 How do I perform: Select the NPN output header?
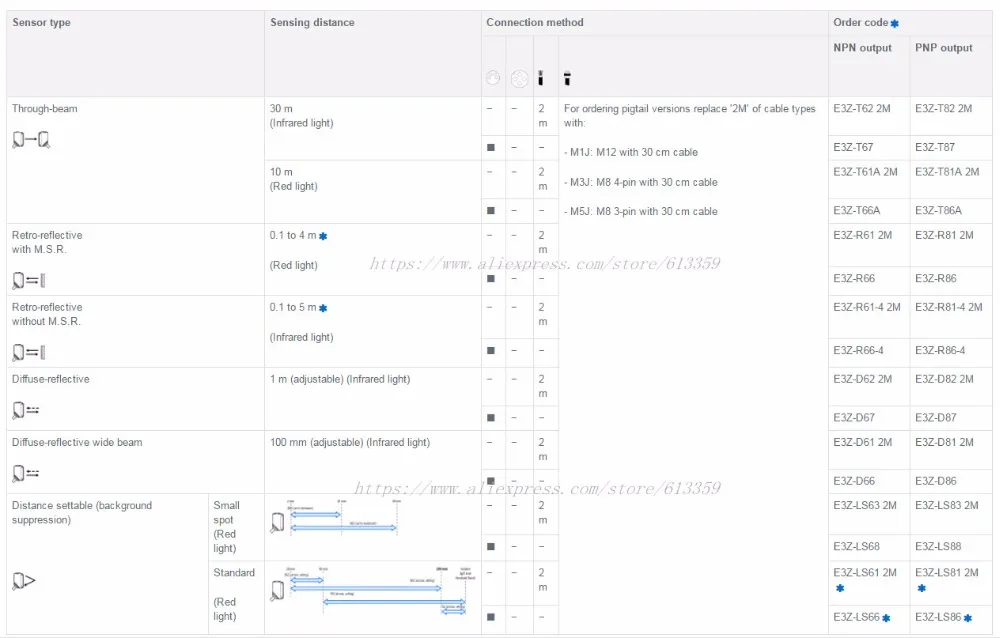[862, 48]
